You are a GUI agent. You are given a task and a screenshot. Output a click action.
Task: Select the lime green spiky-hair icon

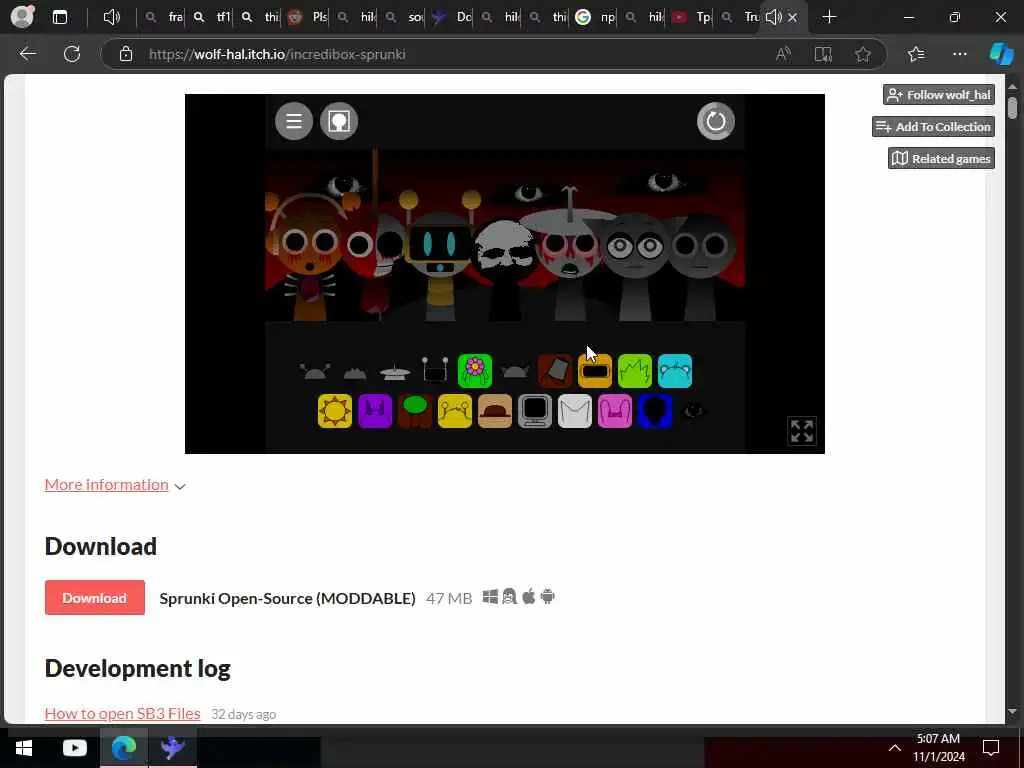(635, 371)
